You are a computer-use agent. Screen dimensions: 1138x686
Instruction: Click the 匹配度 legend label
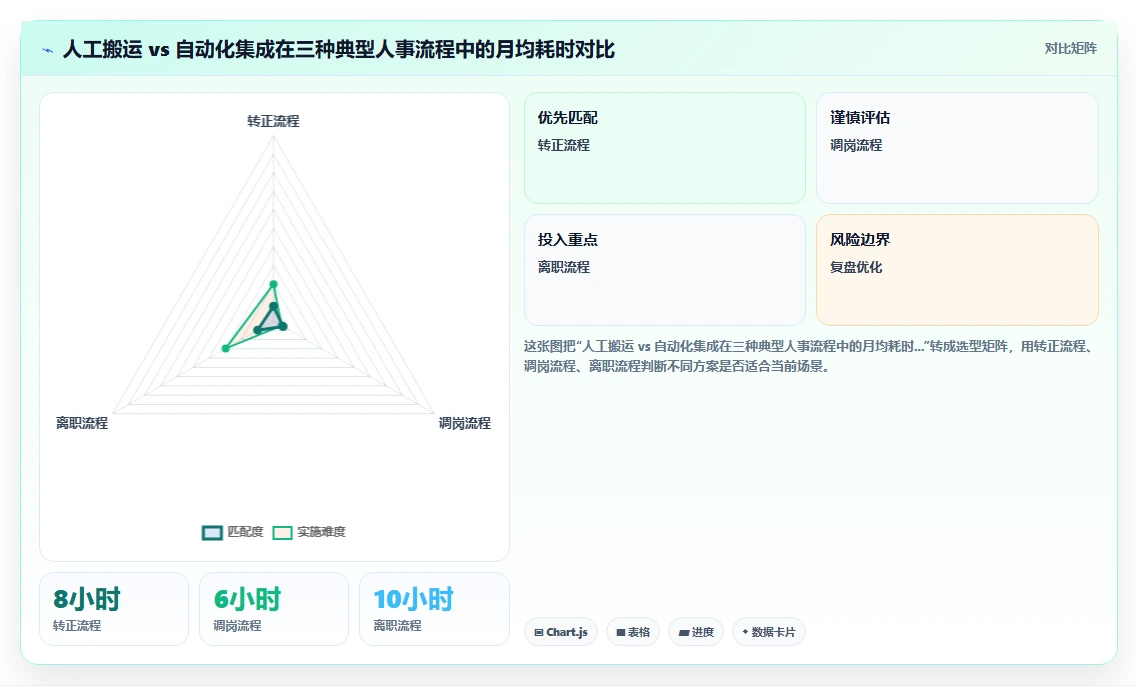pos(245,532)
